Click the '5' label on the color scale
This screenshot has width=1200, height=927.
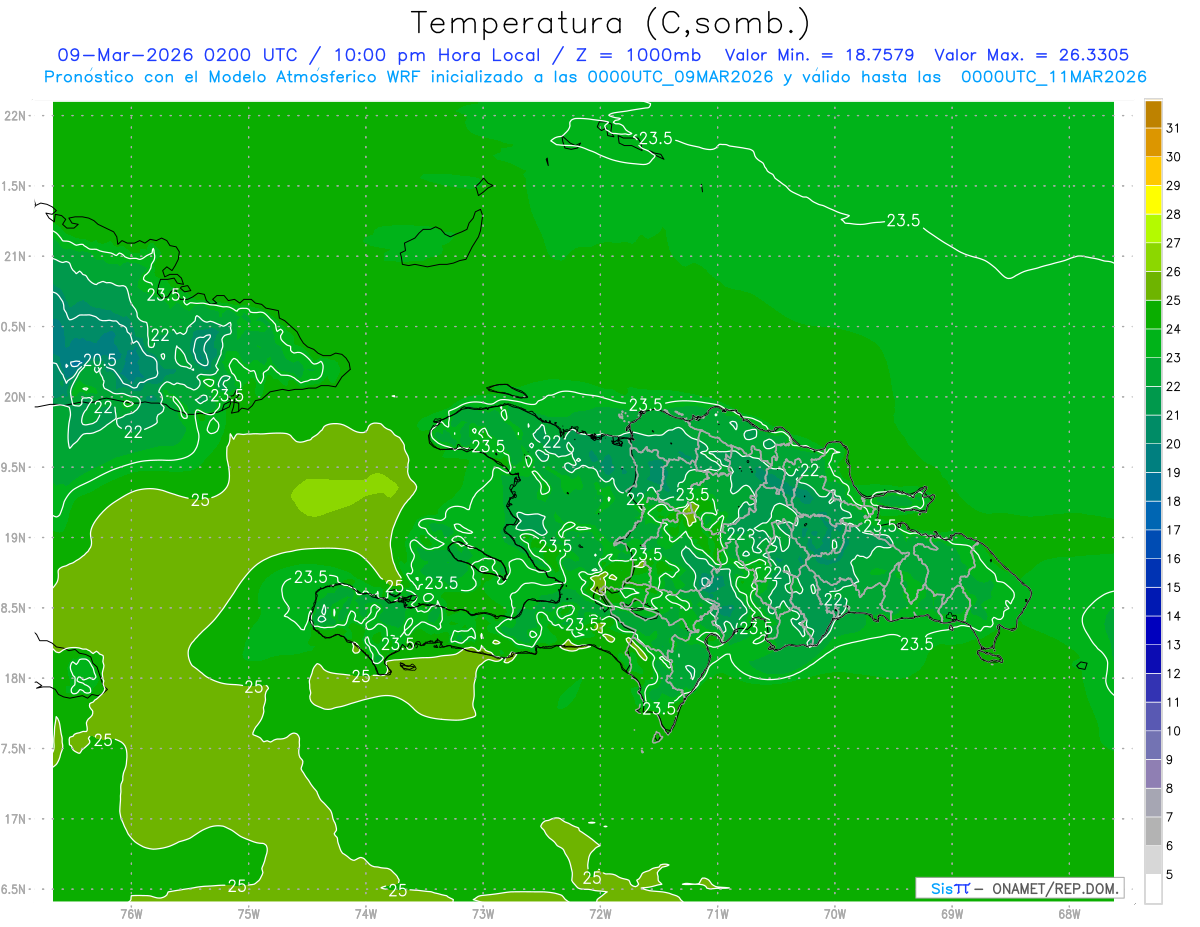click(1169, 875)
